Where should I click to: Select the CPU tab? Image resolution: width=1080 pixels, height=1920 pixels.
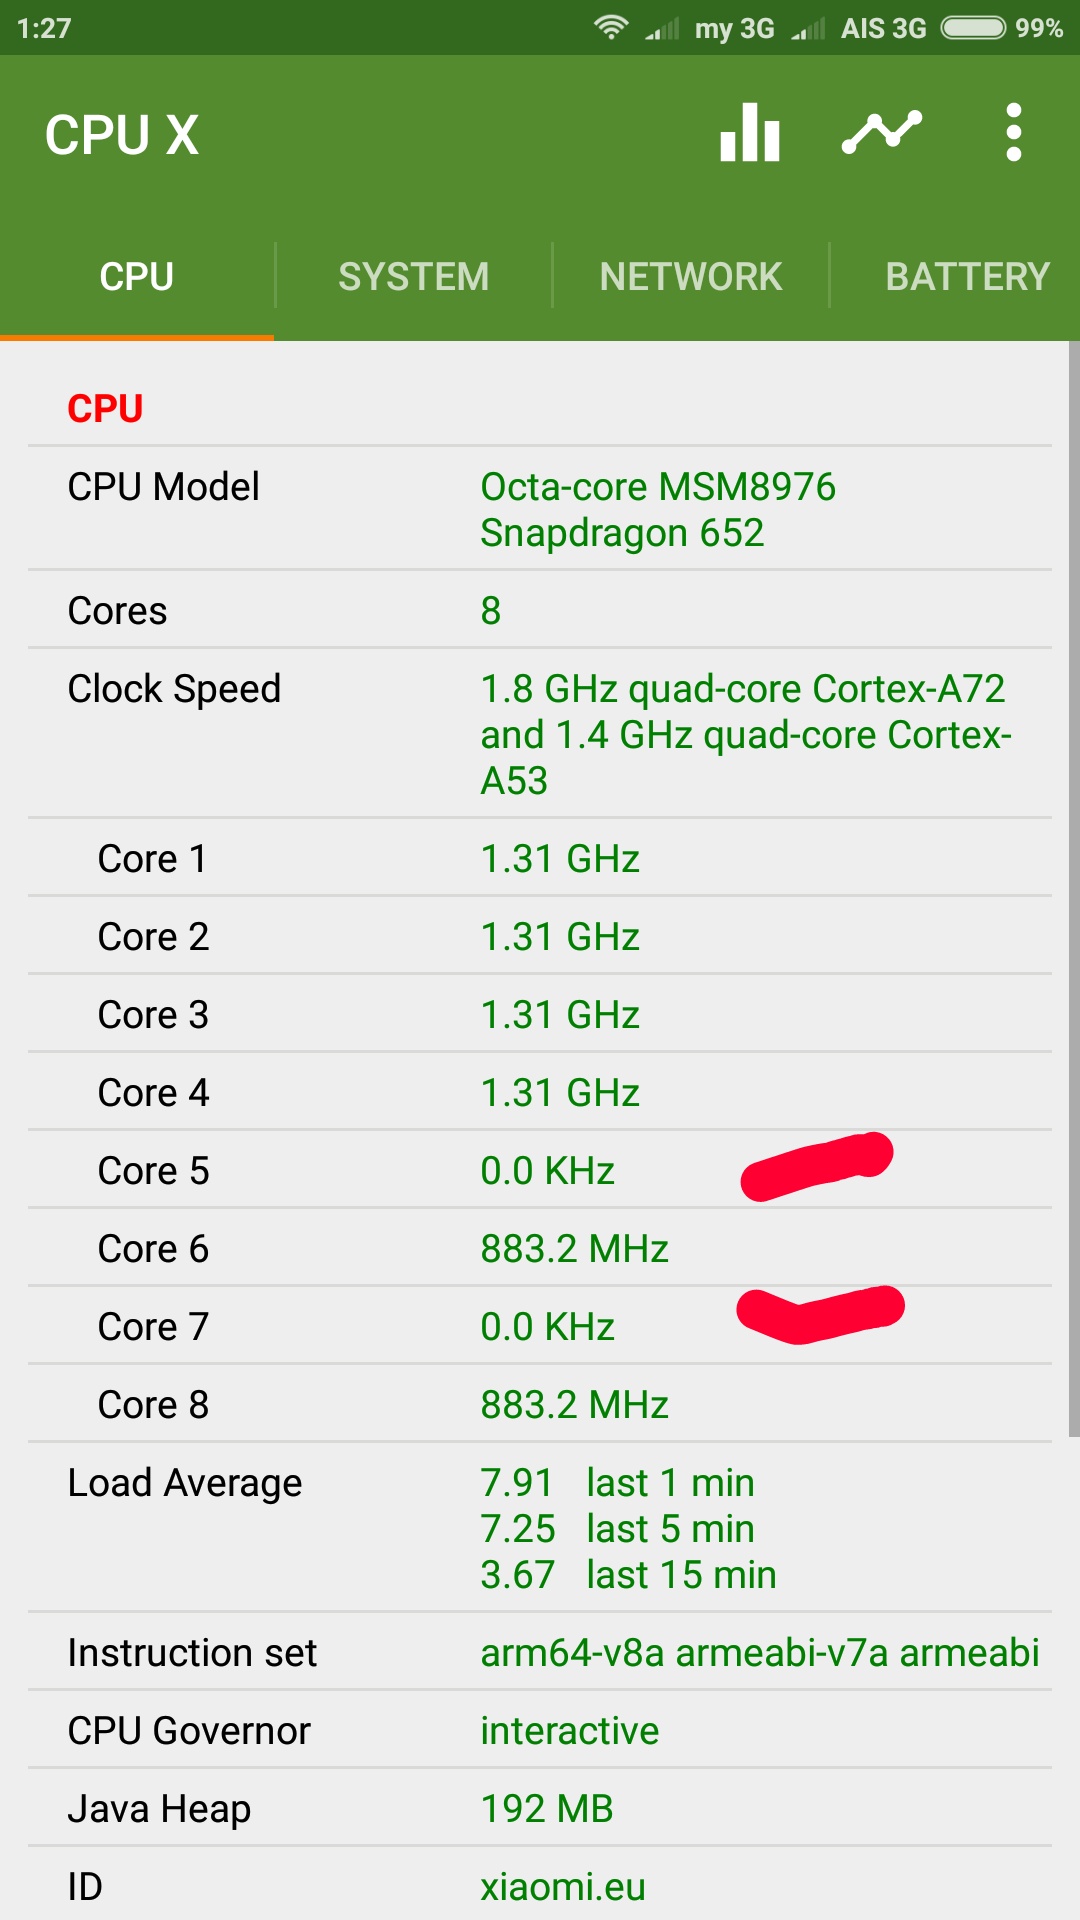(x=137, y=276)
